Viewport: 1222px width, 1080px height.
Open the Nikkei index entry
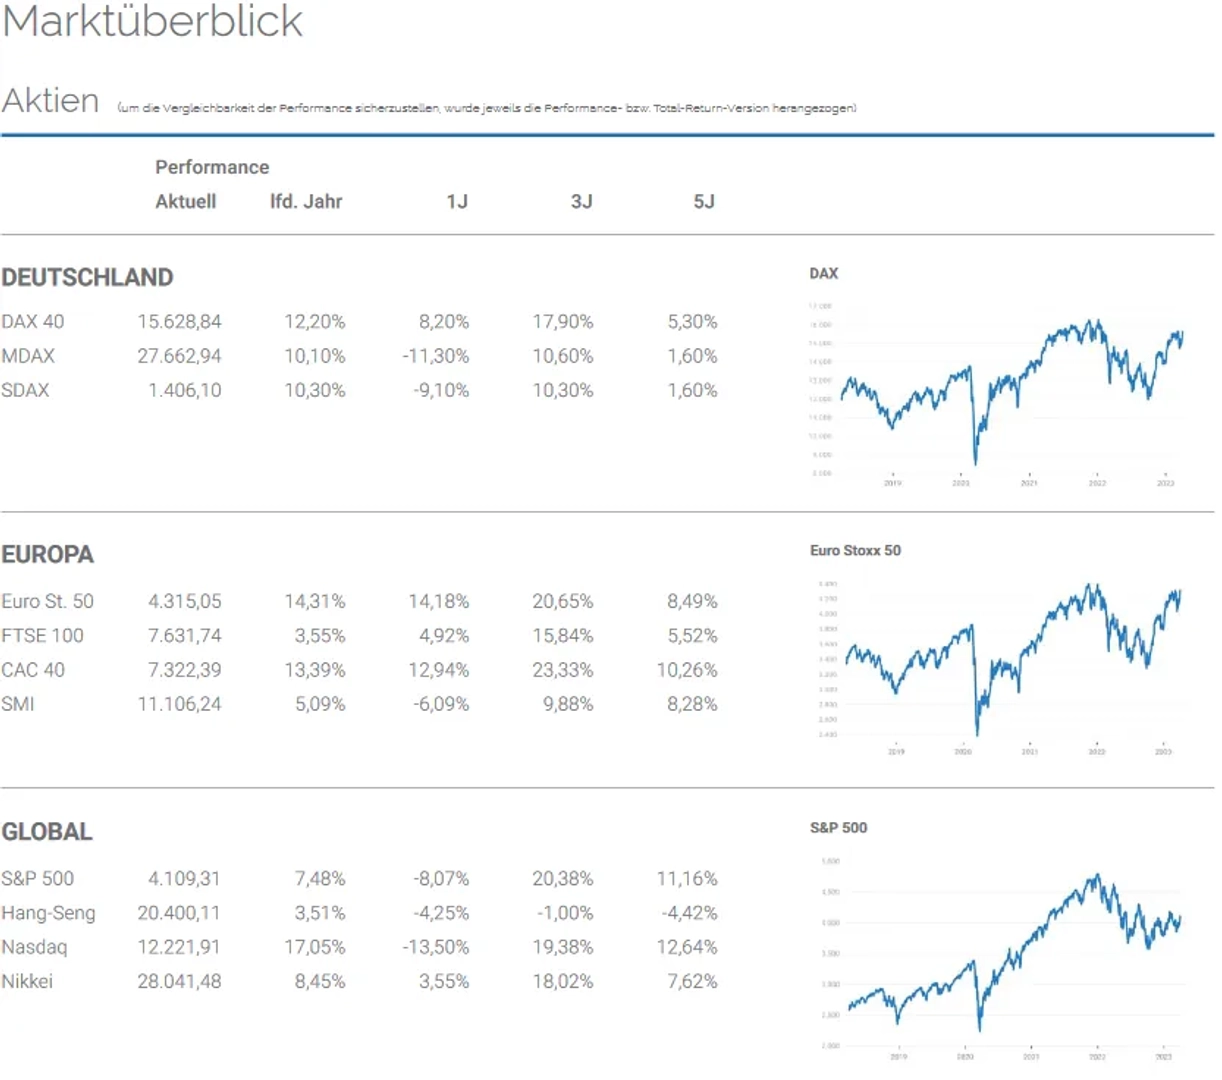coord(27,981)
